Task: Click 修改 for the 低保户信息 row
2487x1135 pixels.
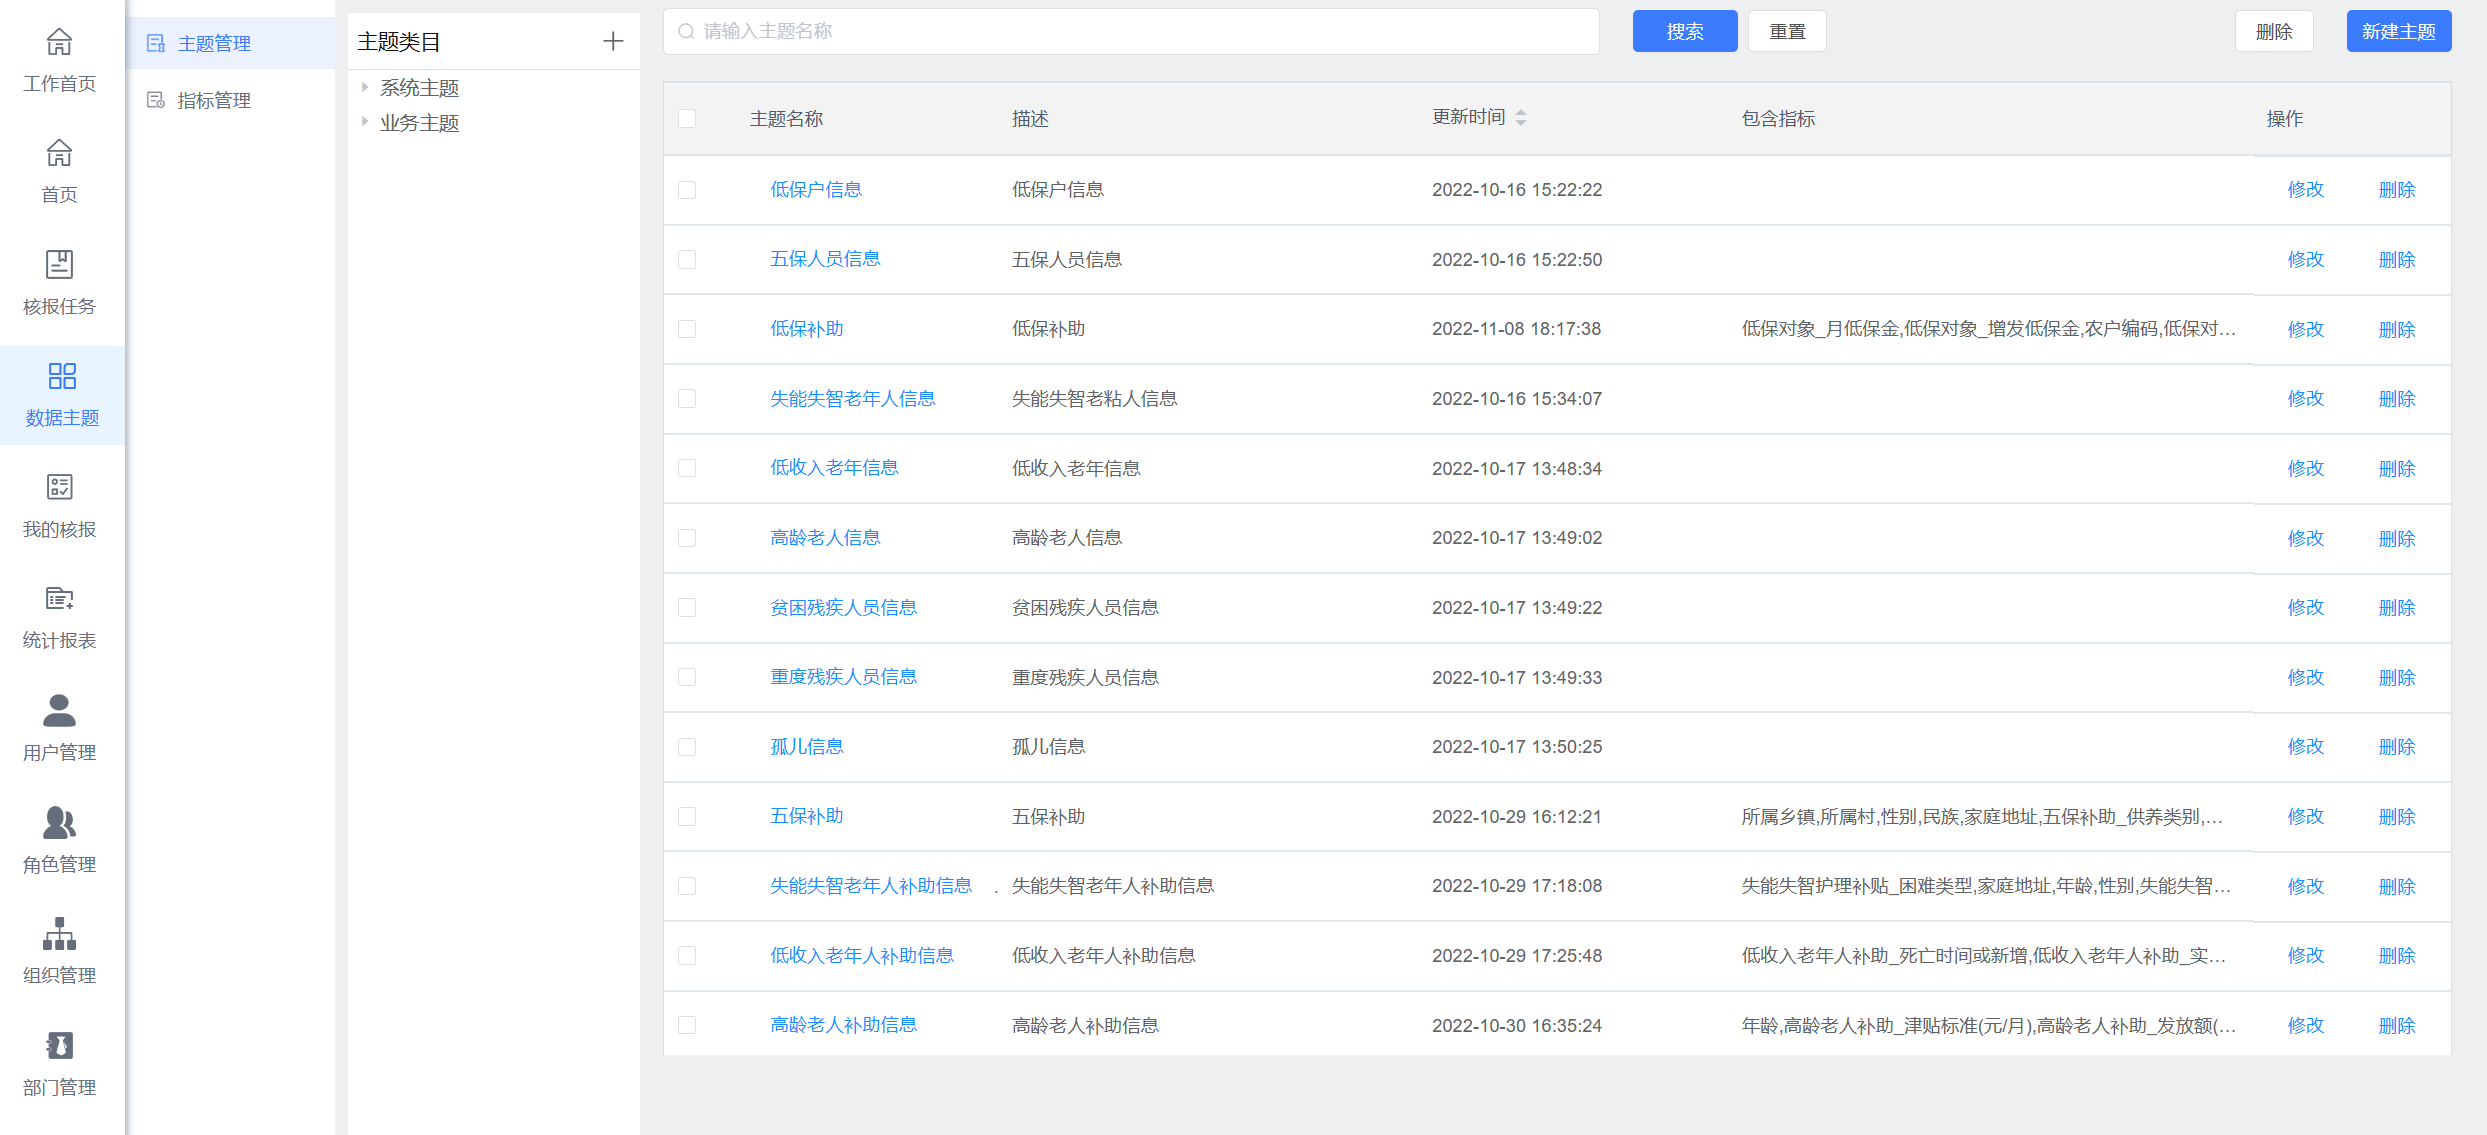Action: (2306, 189)
